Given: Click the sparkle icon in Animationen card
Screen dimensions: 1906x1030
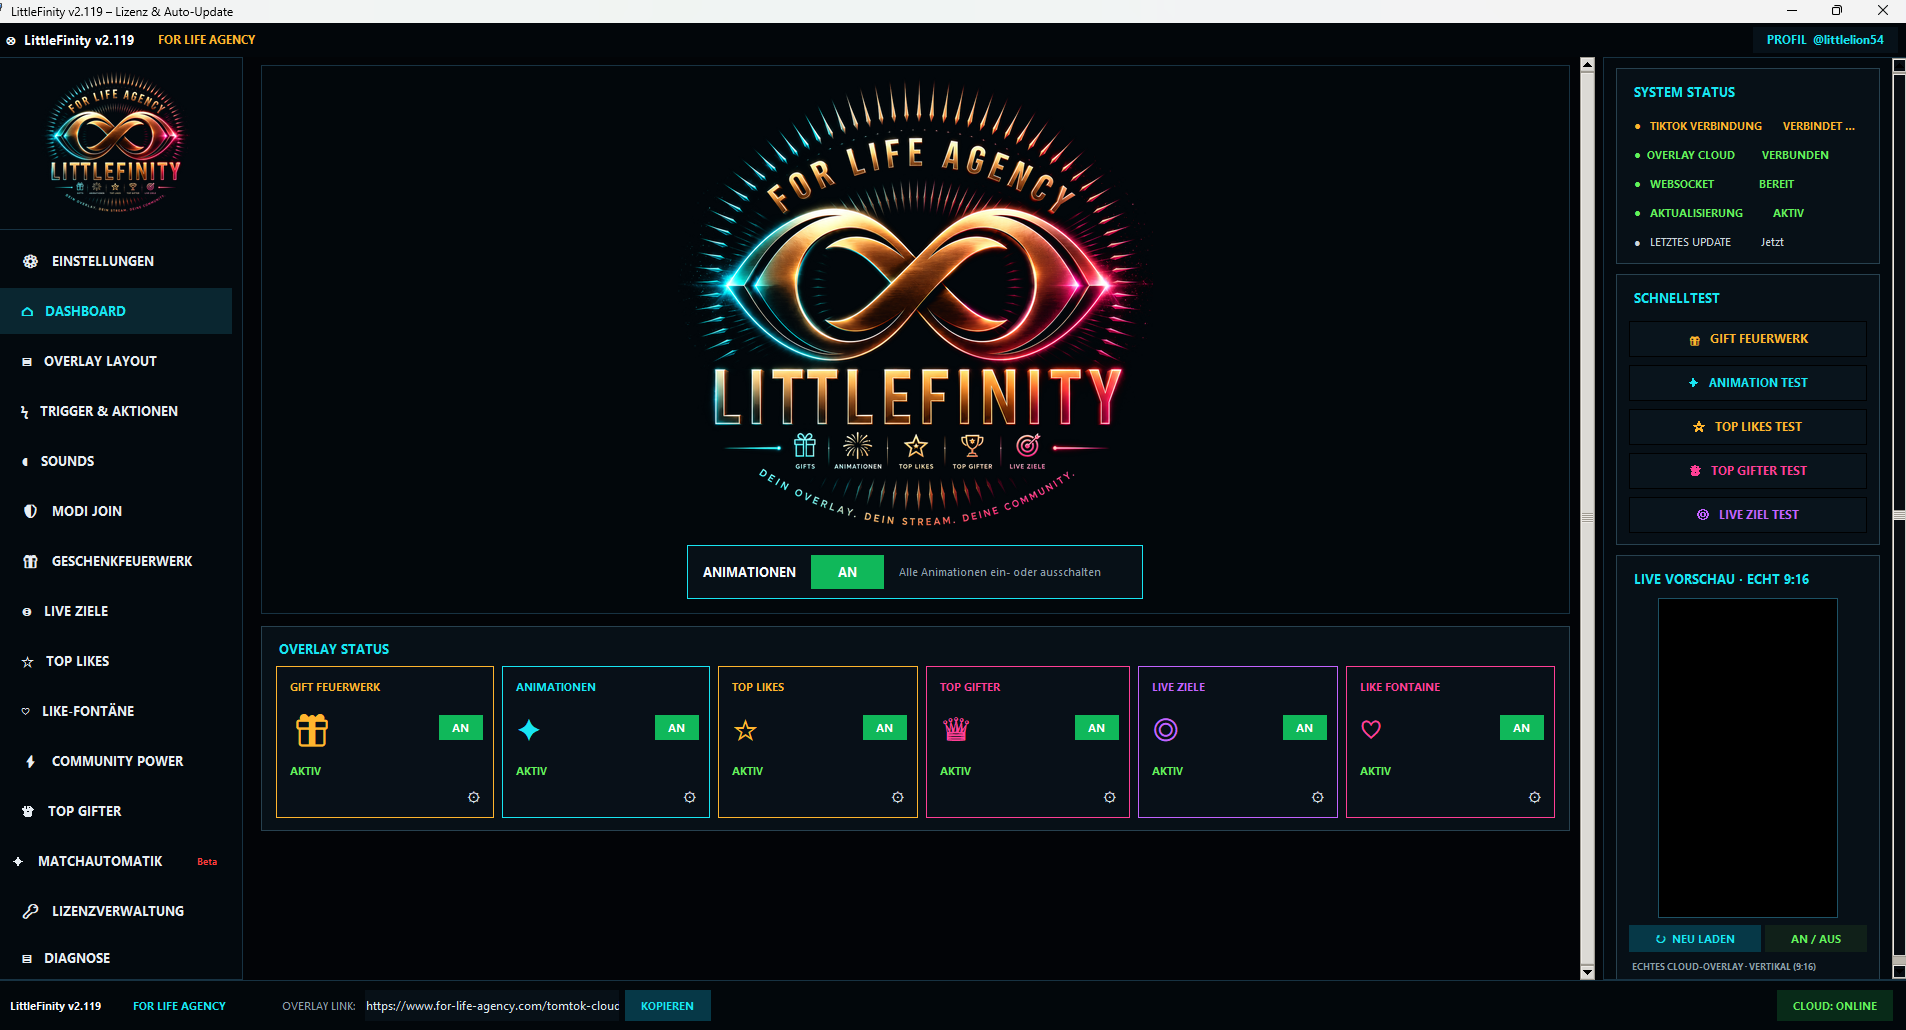Looking at the screenshot, I should 529,730.
